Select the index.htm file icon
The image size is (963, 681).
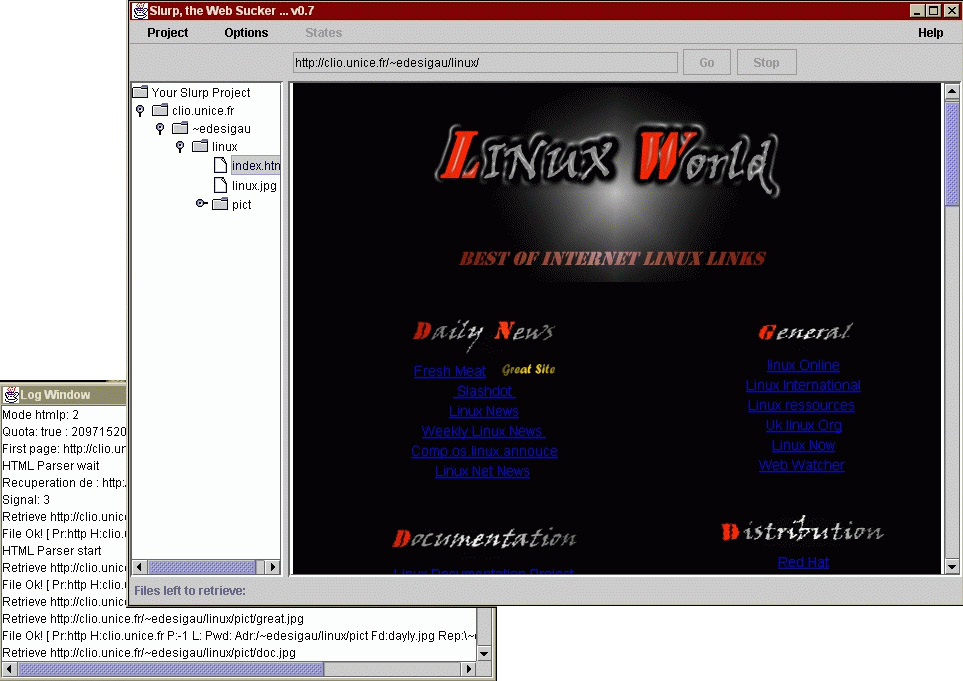(x=220, y=166)
